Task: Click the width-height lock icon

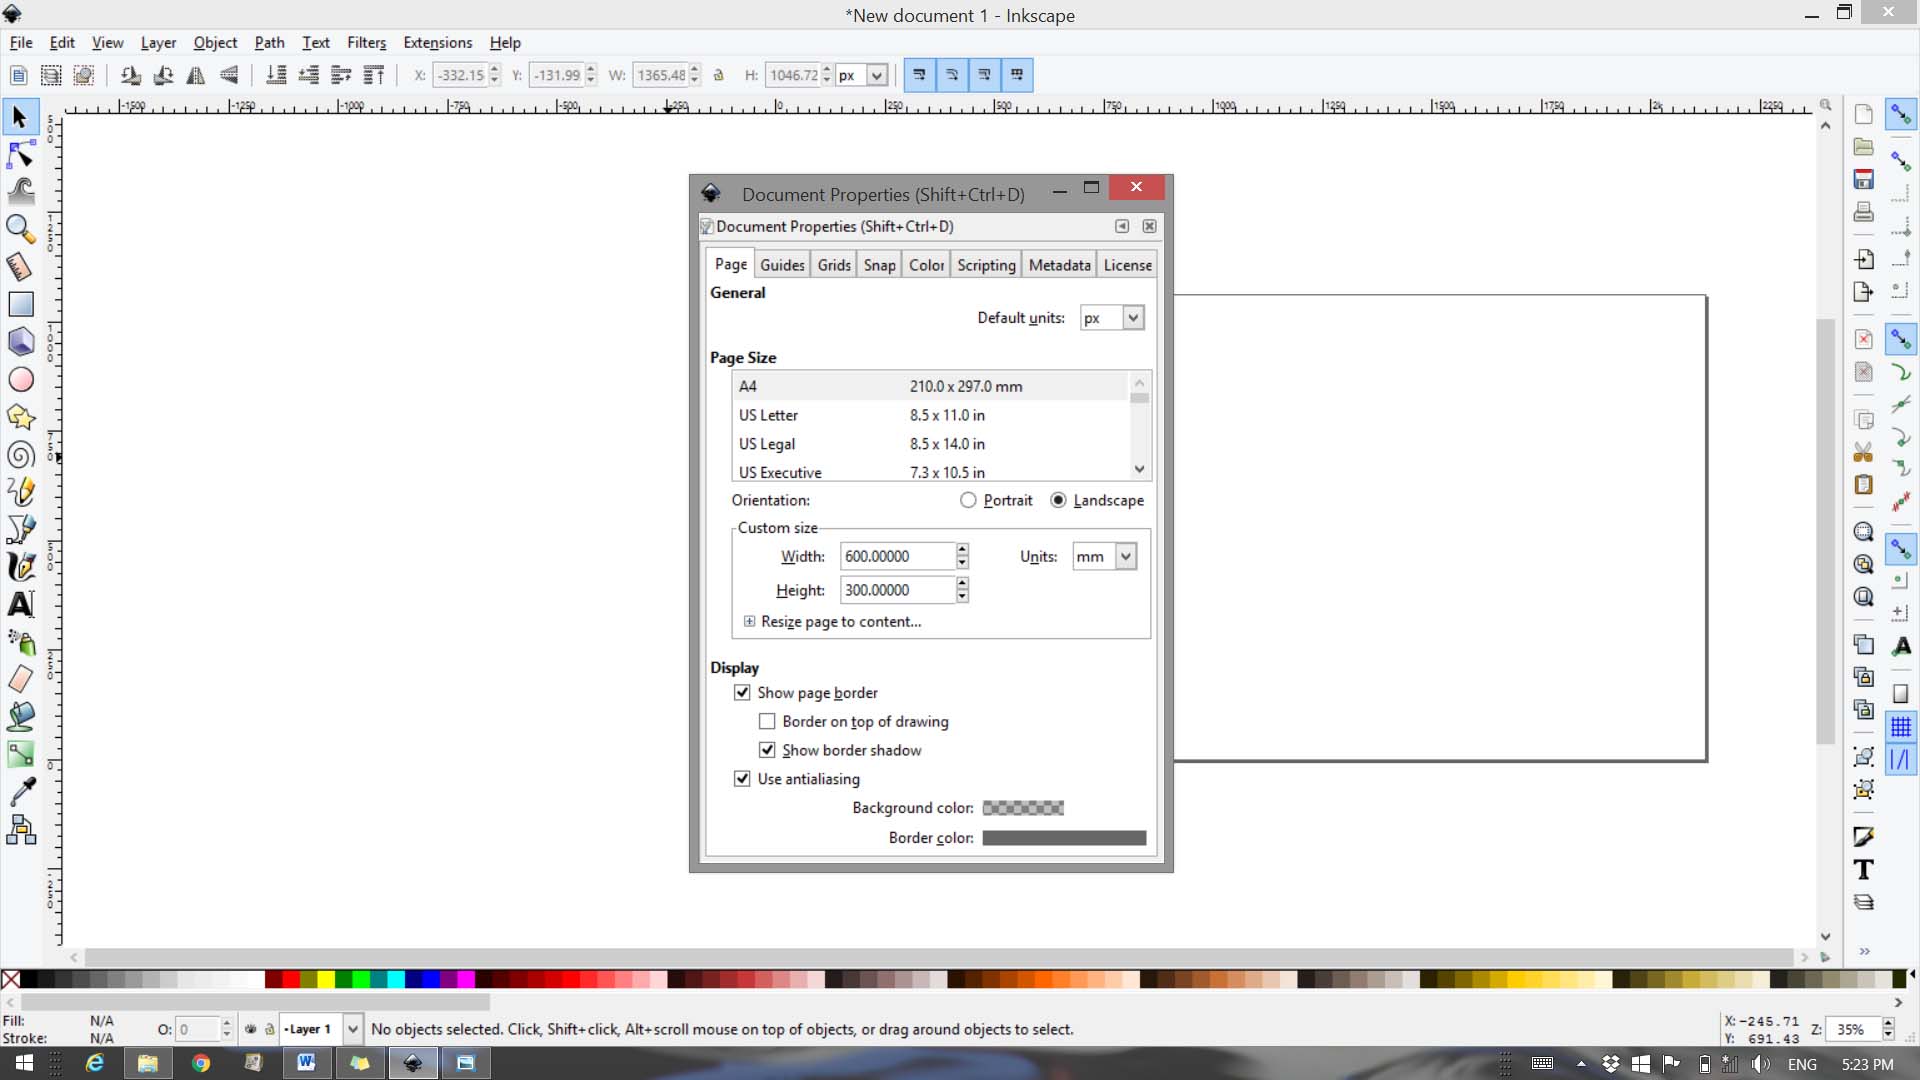Action: click(x=718, y=75)
